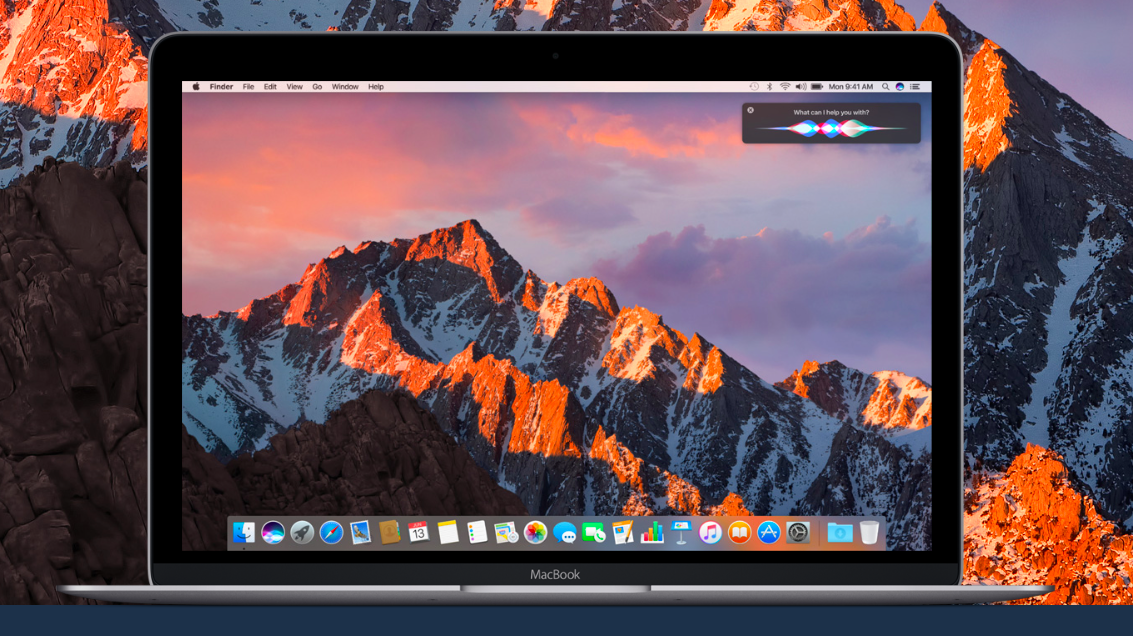Click Time Machine menu bar icon
1133x636 pixels.
754,87
